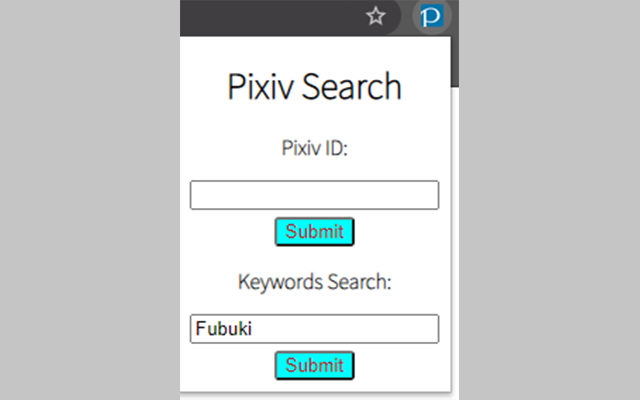Open the Pixiv extension toolbar icon
Viewport: 640px width, 400px height.
(x=432, y=17)
